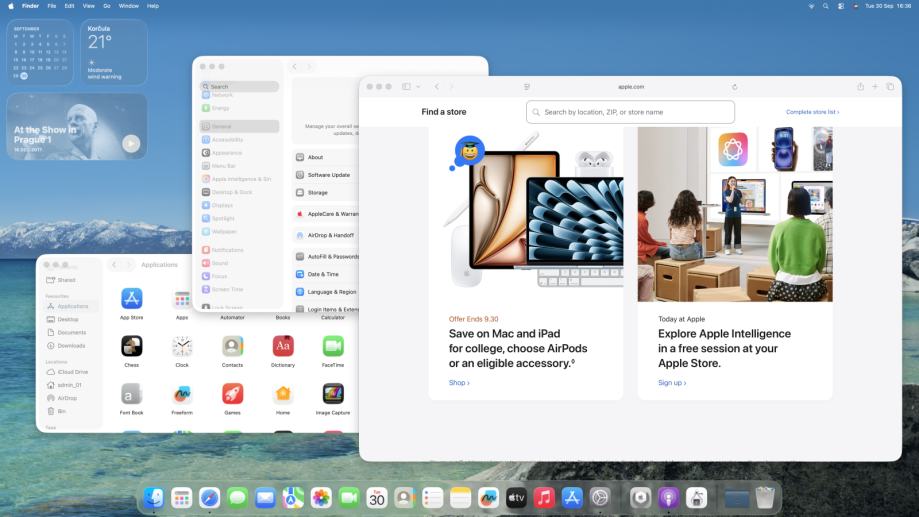Show Safari tab overview icon
Viewport: 919px width, 517px height.
[890, 87]
